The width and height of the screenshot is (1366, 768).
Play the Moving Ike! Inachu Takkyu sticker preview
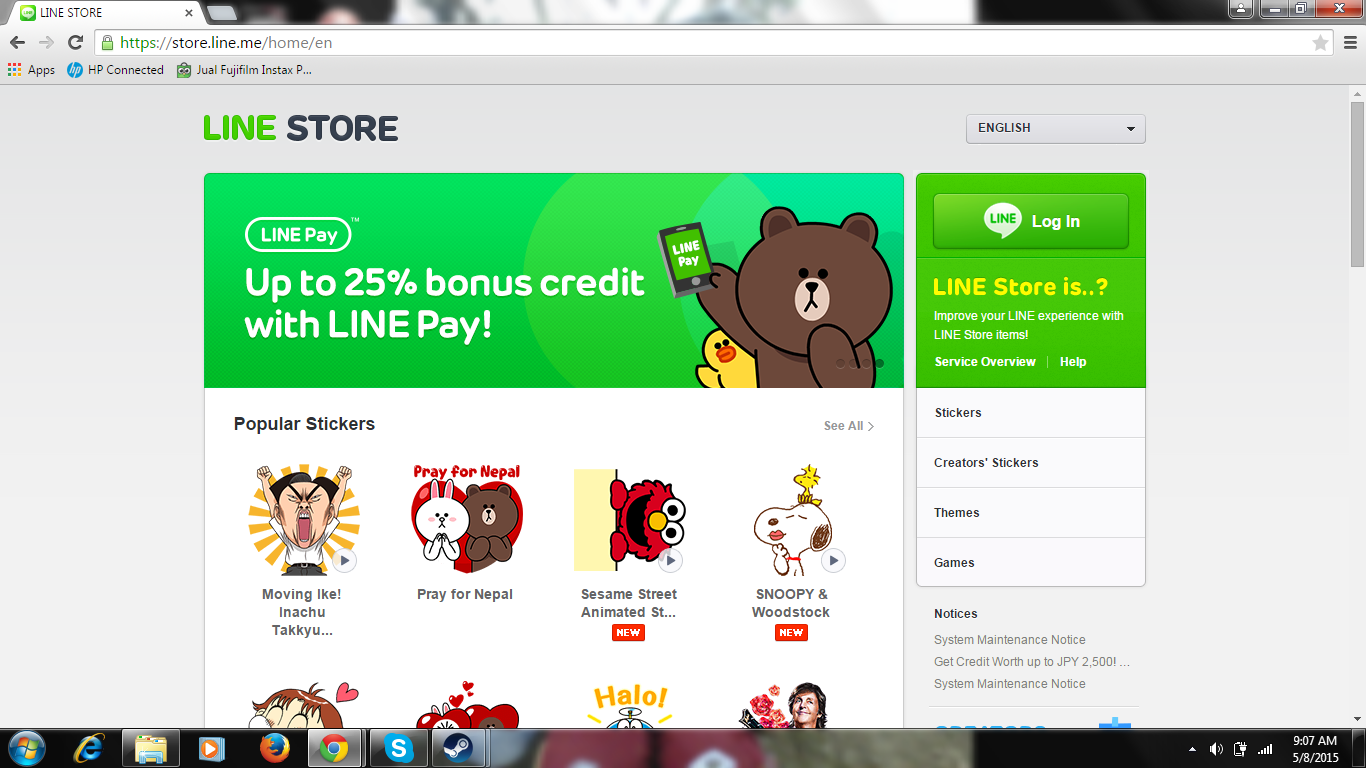(x=344, y=561)
